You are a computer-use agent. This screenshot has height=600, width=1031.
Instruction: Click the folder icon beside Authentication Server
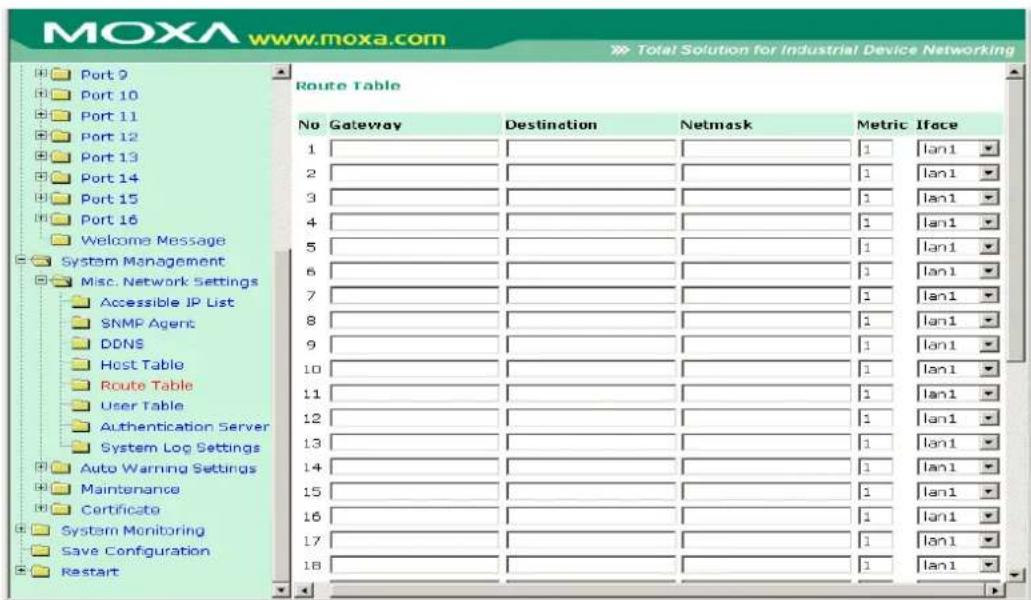pyautogui.click(x=80, y=427)
